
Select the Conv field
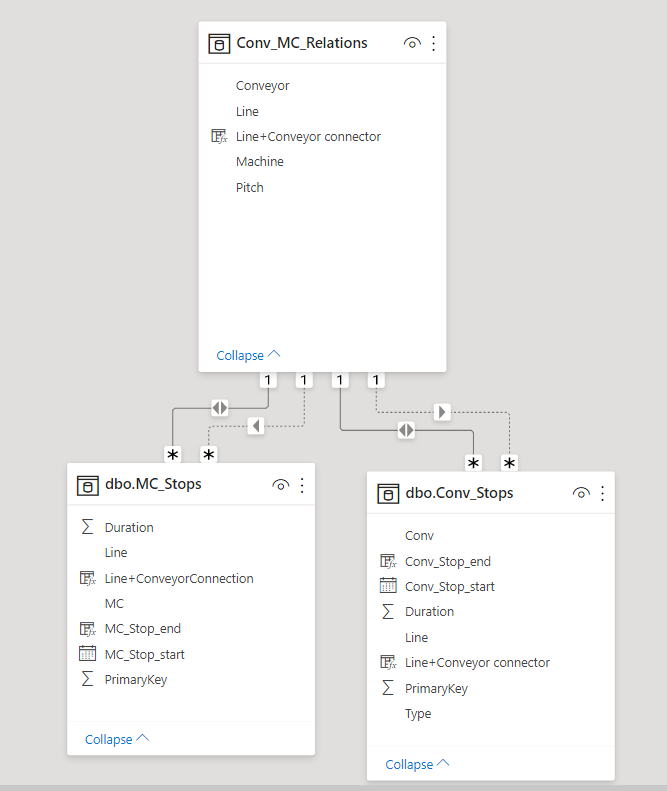[x=419, y=536]
